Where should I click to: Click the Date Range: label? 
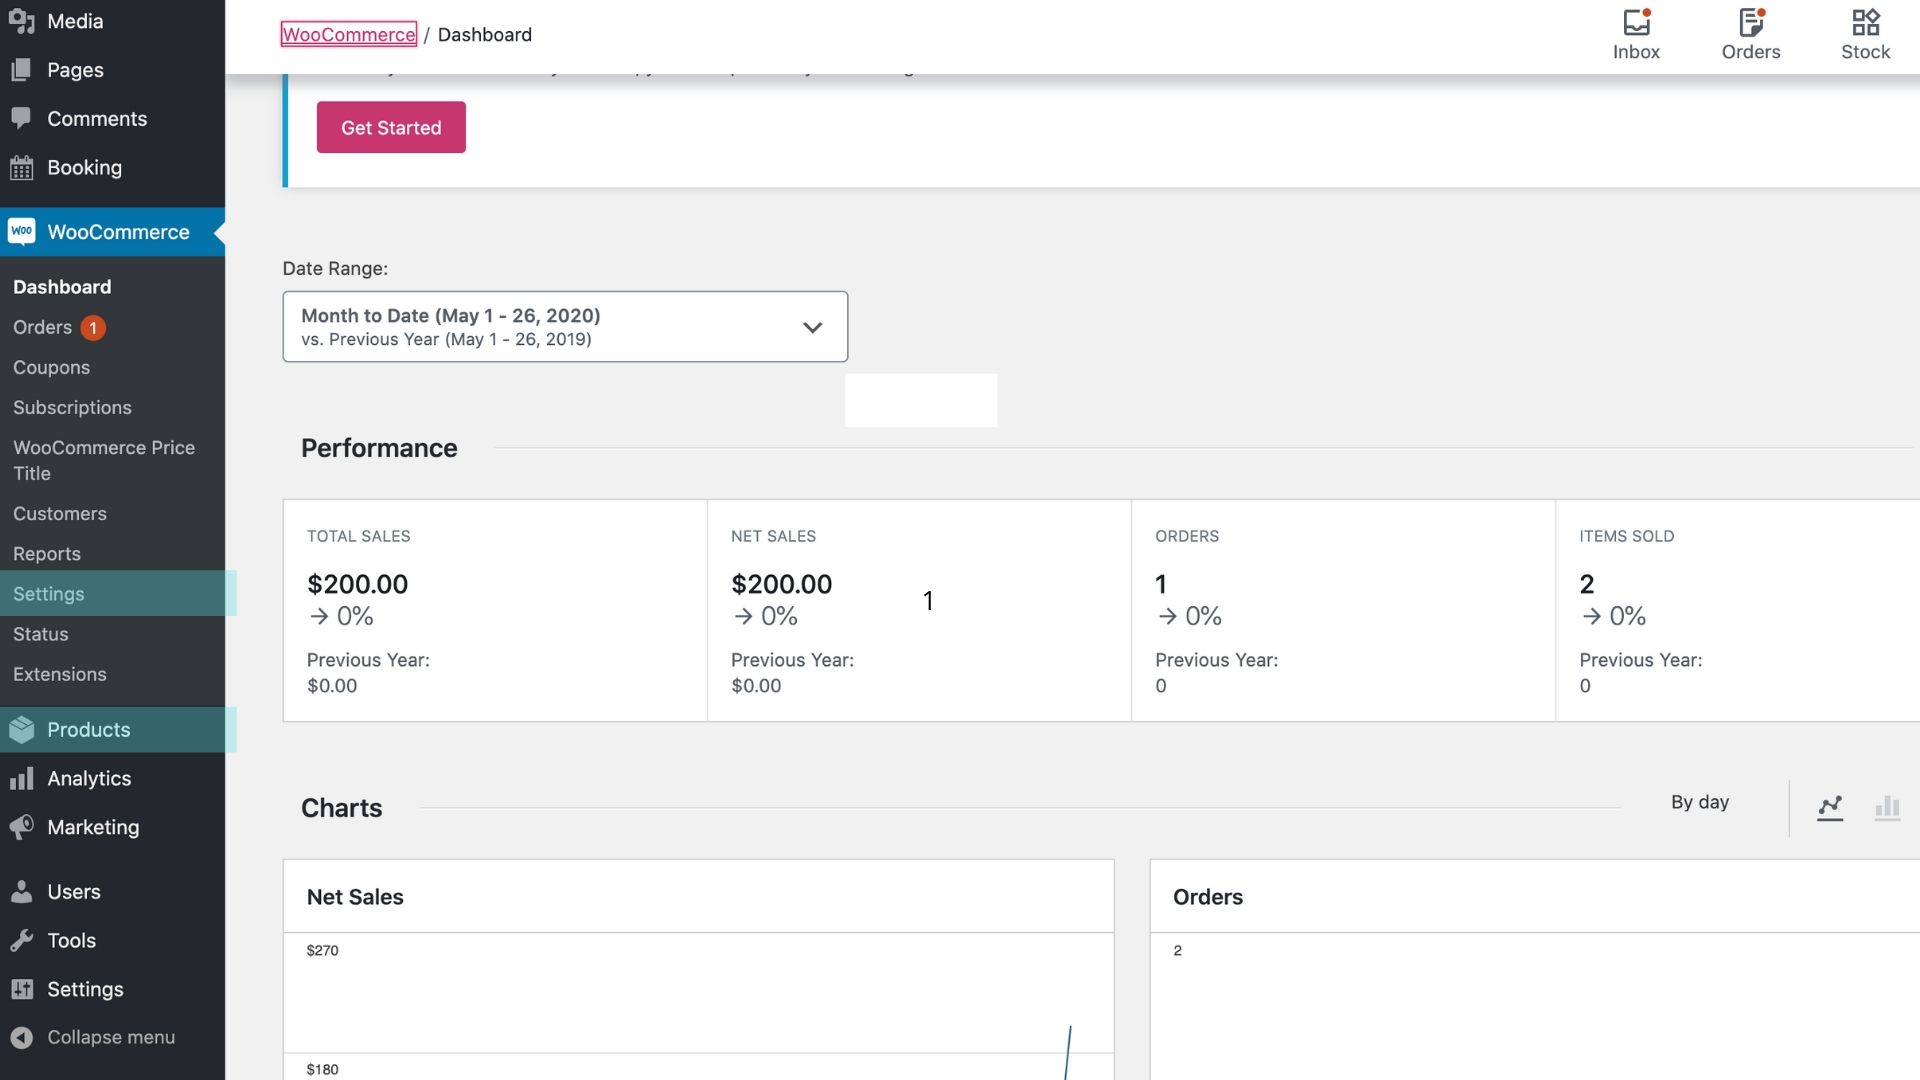point(335,268)
